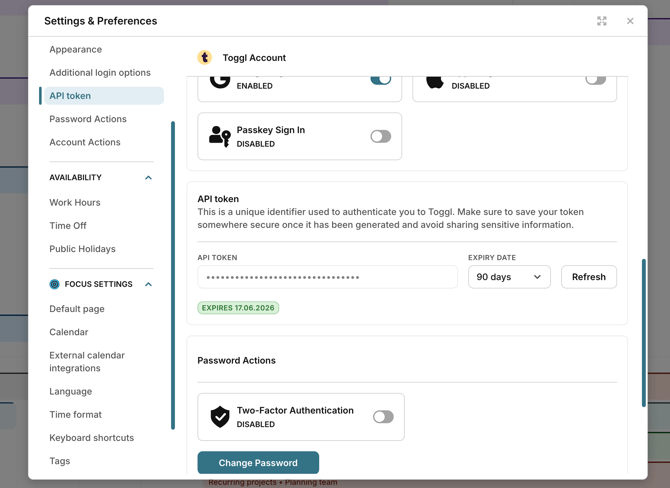Screen dimensions: 670x488
Task: Click the Two-Factor Authentication shield icon
Action: [220, 417]
